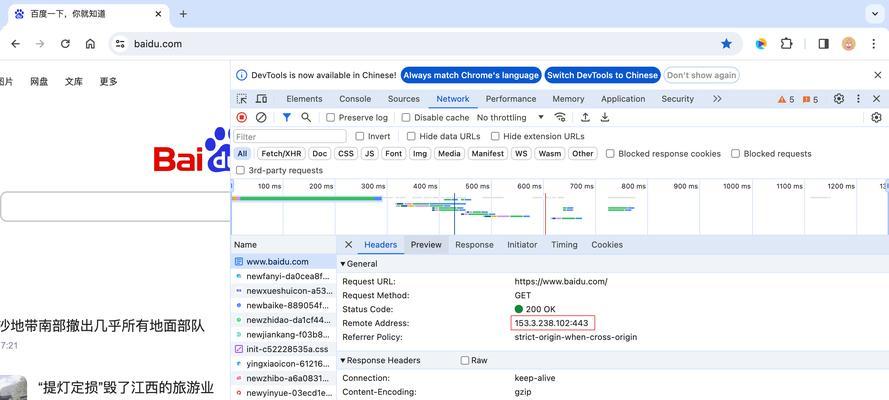Close the request details pane
889x400 pixels.
[x=349, y=245]
